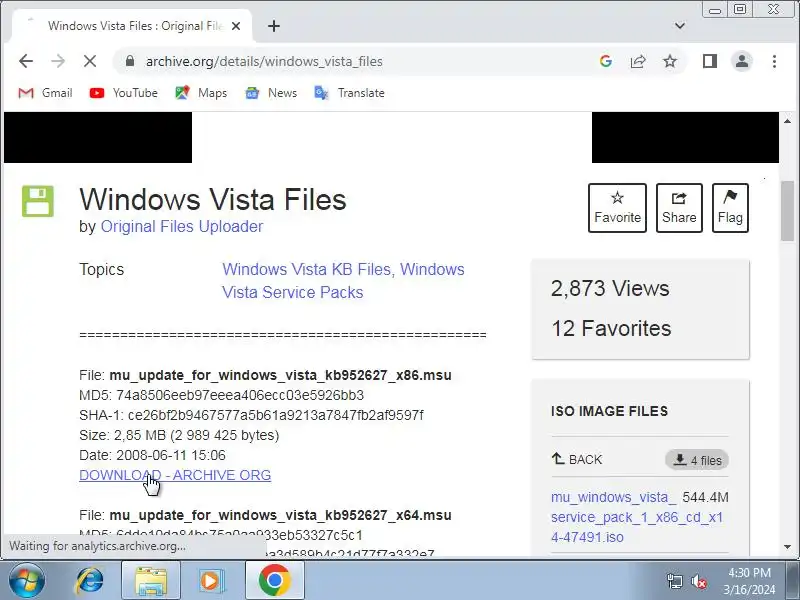Open the mu_windows_vista_service_pack_1_x86 iso link
Viewport: 800px width, 600px height.
click(637, 517)
